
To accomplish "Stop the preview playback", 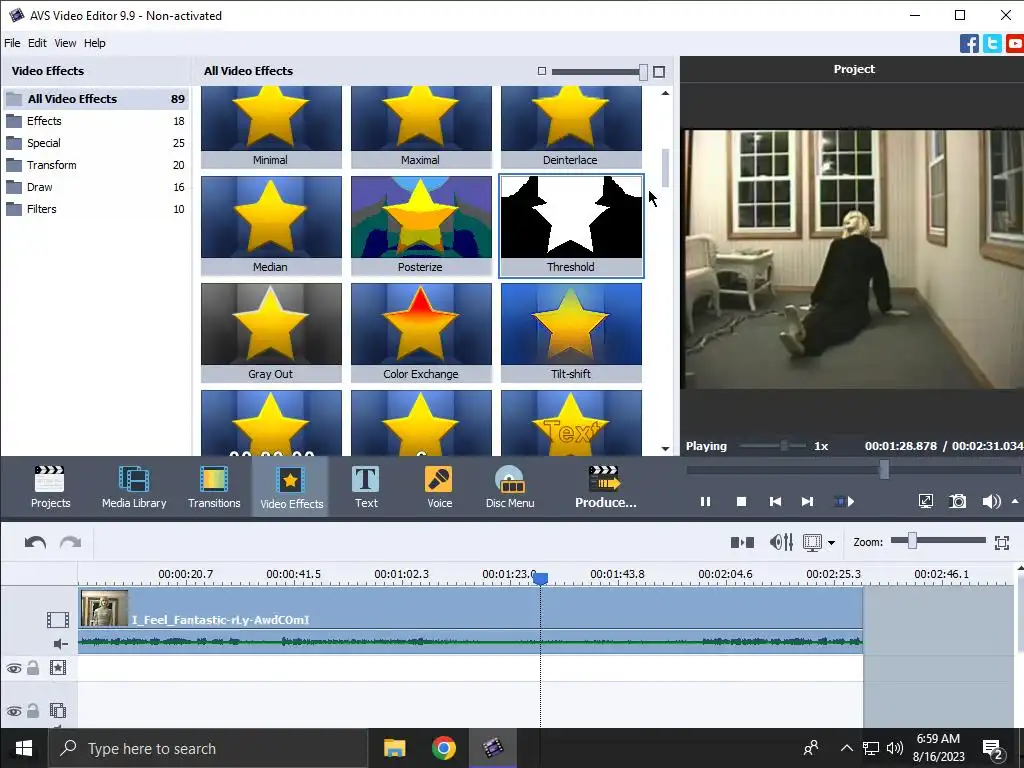I will 741,502.
